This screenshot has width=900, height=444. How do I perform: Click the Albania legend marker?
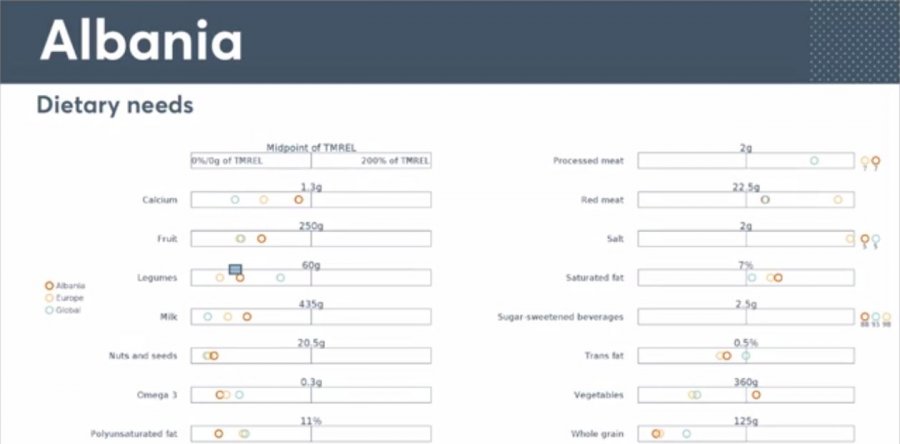pyautogui.click(x=50, y=286)
